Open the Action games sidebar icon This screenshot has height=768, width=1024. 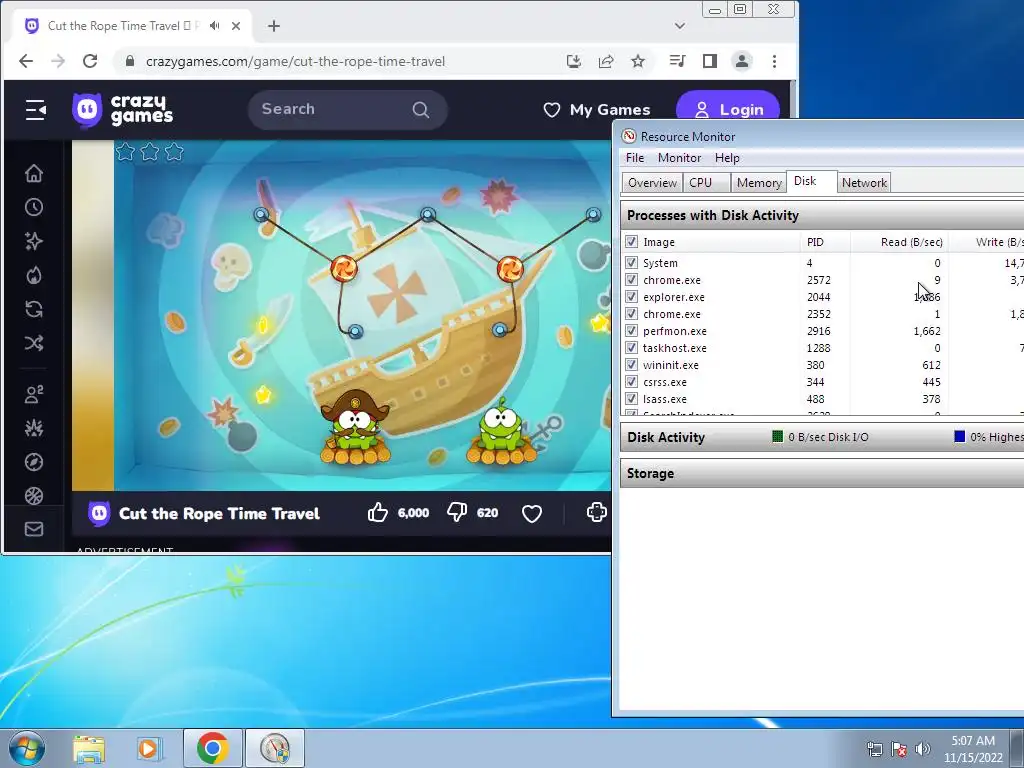34,428
